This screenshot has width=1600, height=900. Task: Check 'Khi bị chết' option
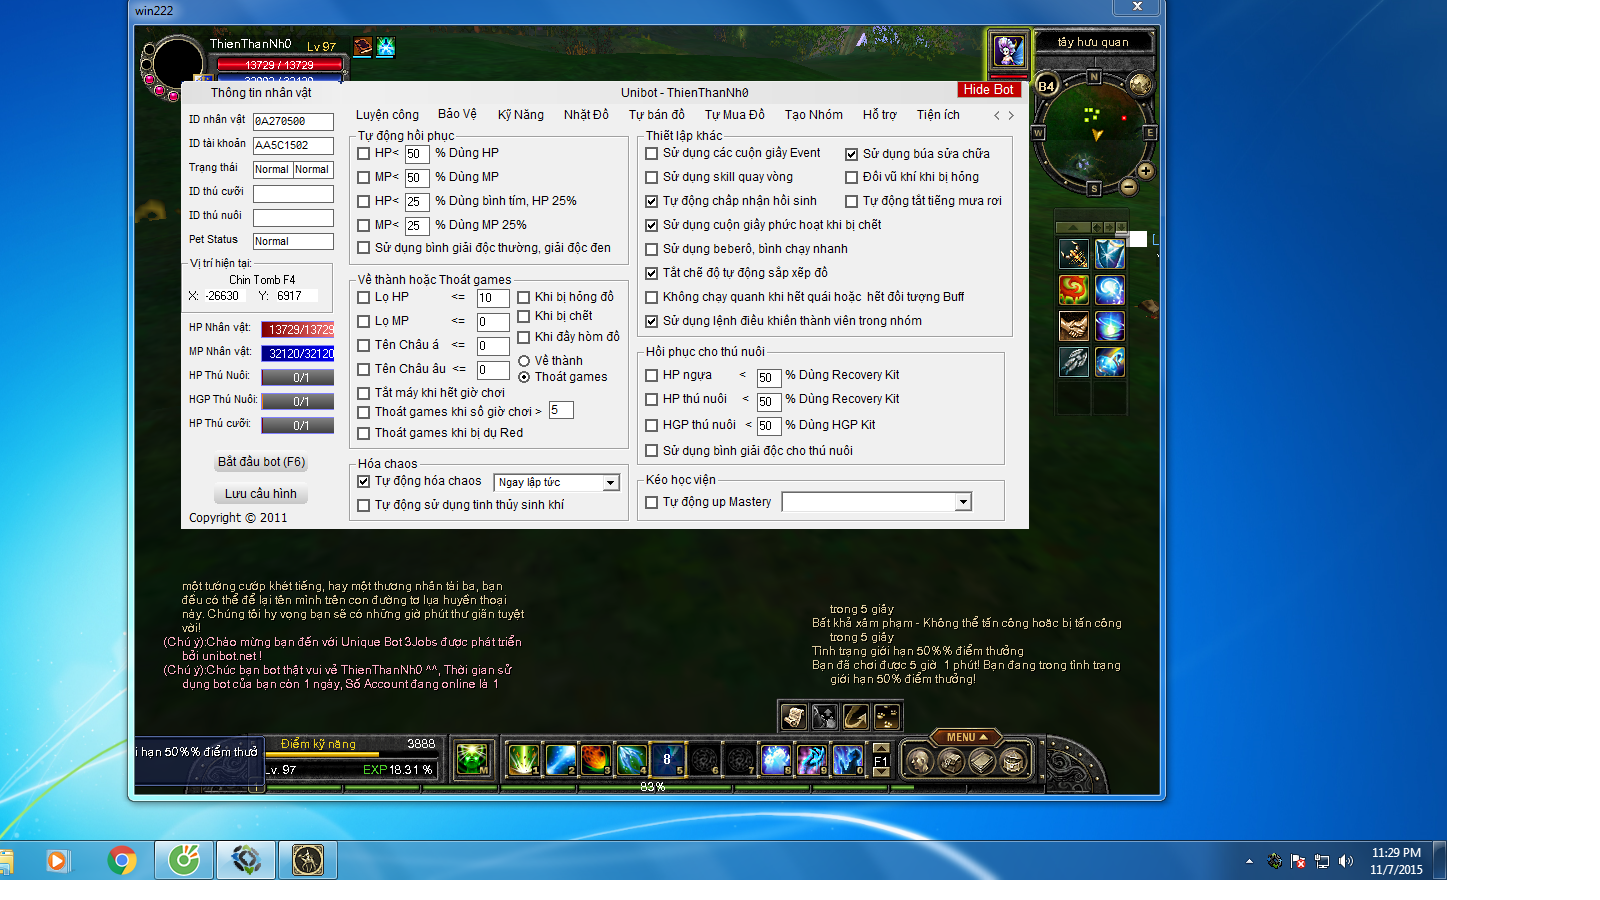(x=524, y=317)
